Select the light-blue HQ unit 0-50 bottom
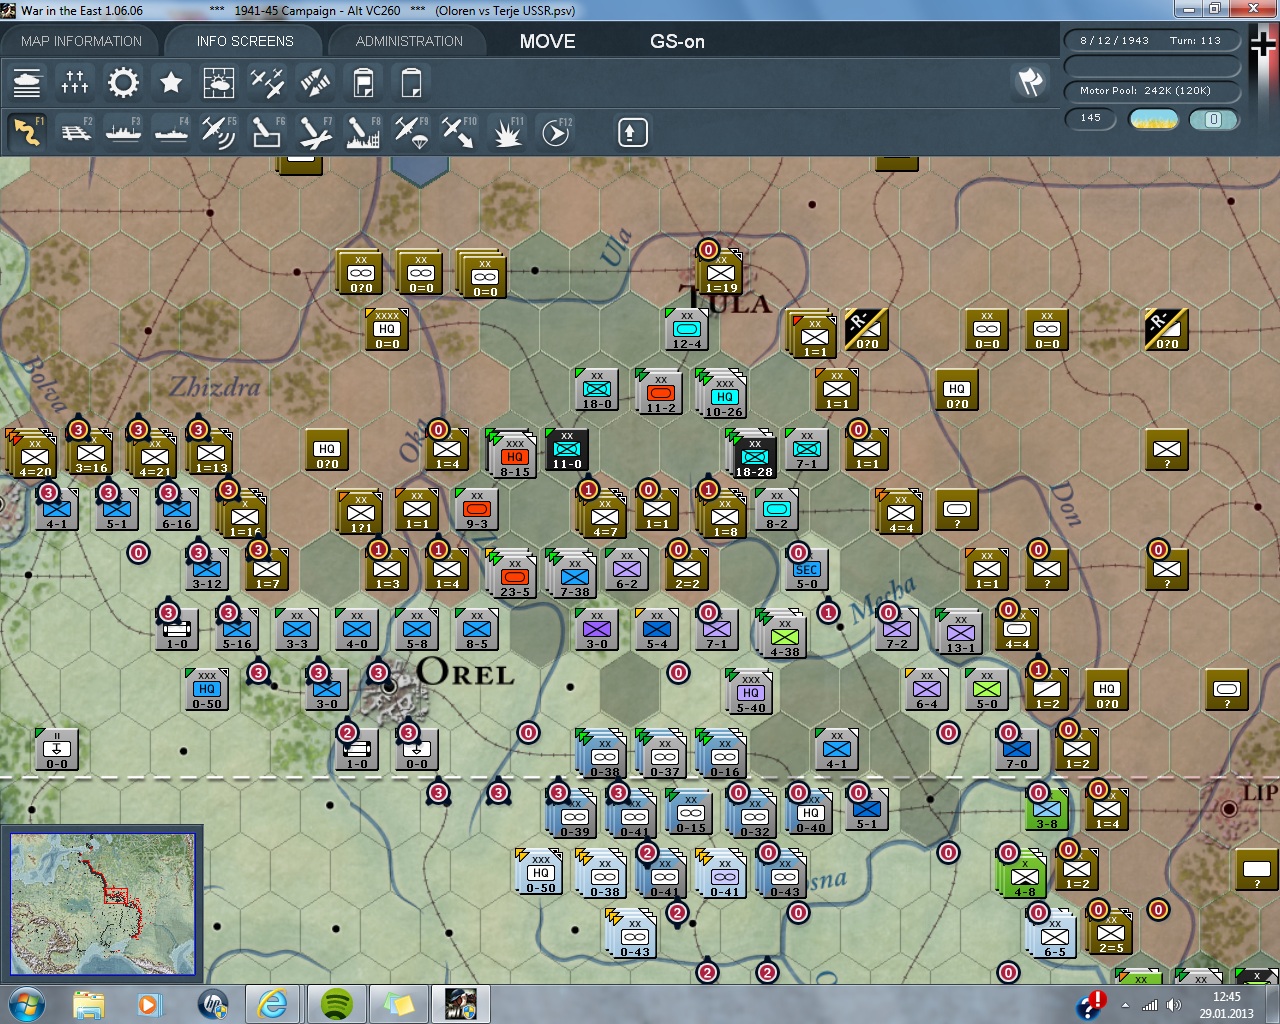This screenshot has height=1024, width=1280. point(540,871)
